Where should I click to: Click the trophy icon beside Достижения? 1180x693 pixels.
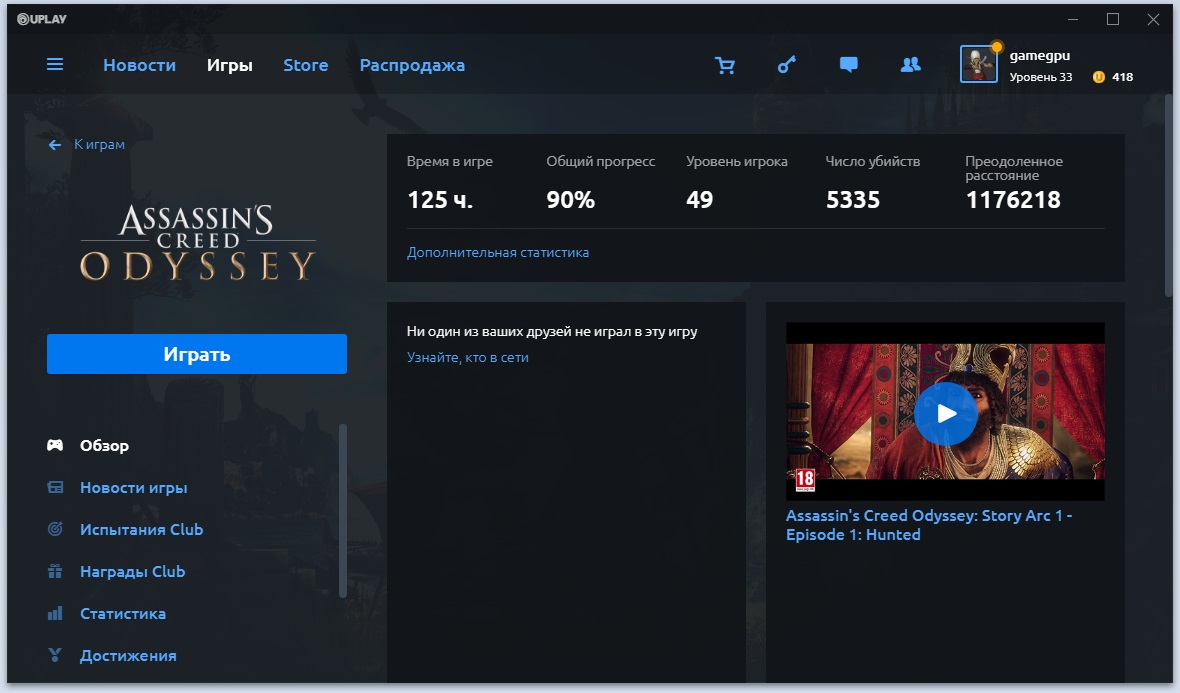[x=55, y=655]
